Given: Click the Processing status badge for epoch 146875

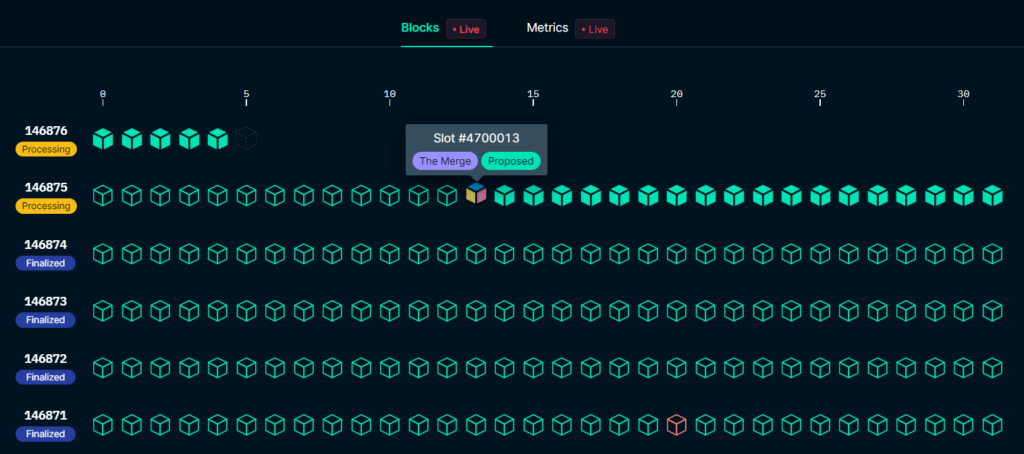Looking at the screenshot, I should 46,206.
